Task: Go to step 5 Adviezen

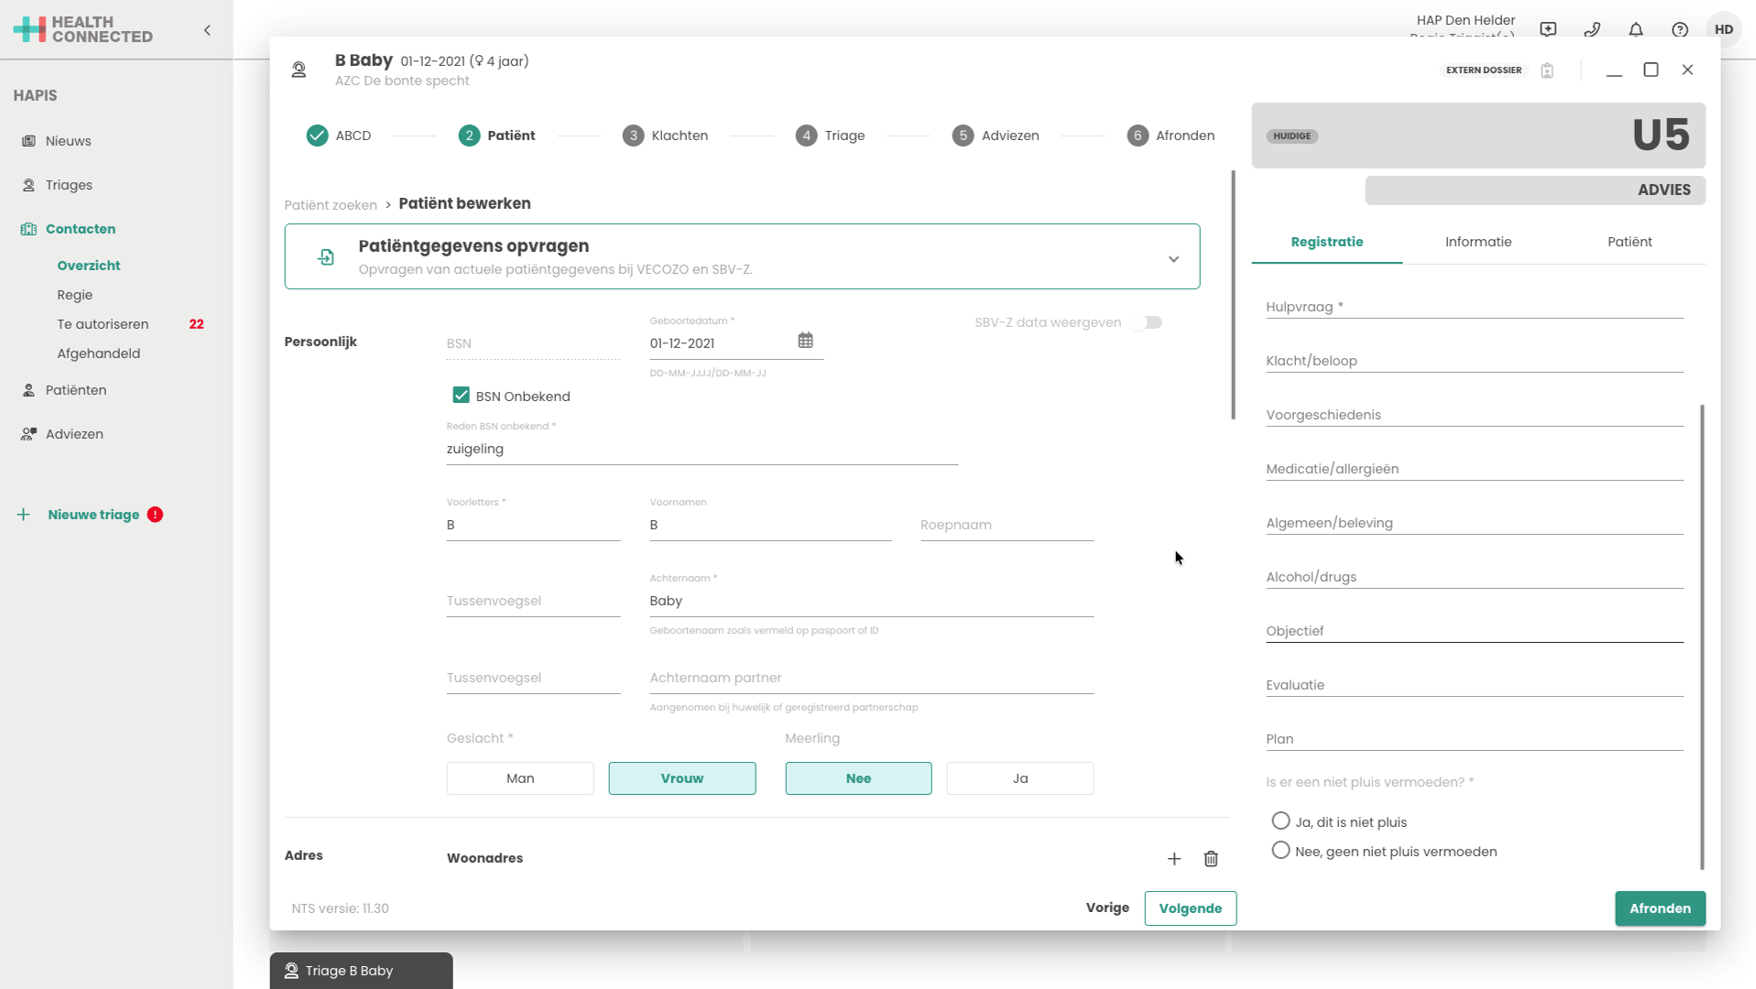Action: point(995,136)
